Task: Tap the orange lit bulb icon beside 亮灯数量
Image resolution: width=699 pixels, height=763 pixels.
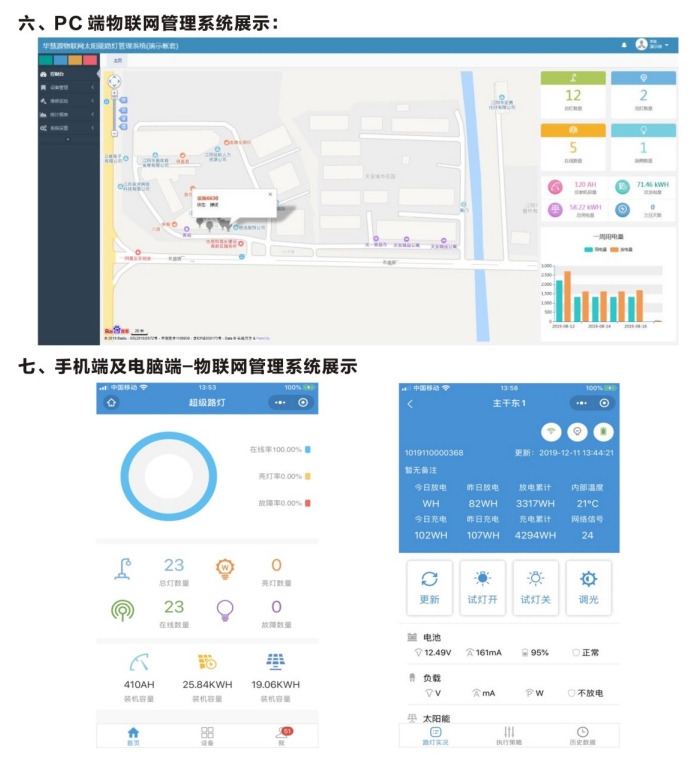Action: [225, 568]
